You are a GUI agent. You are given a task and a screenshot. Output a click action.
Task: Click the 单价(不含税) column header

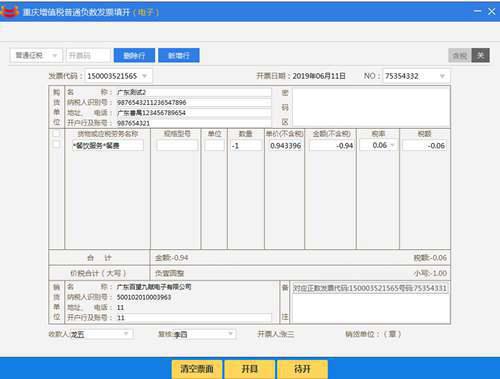(284, 134)
